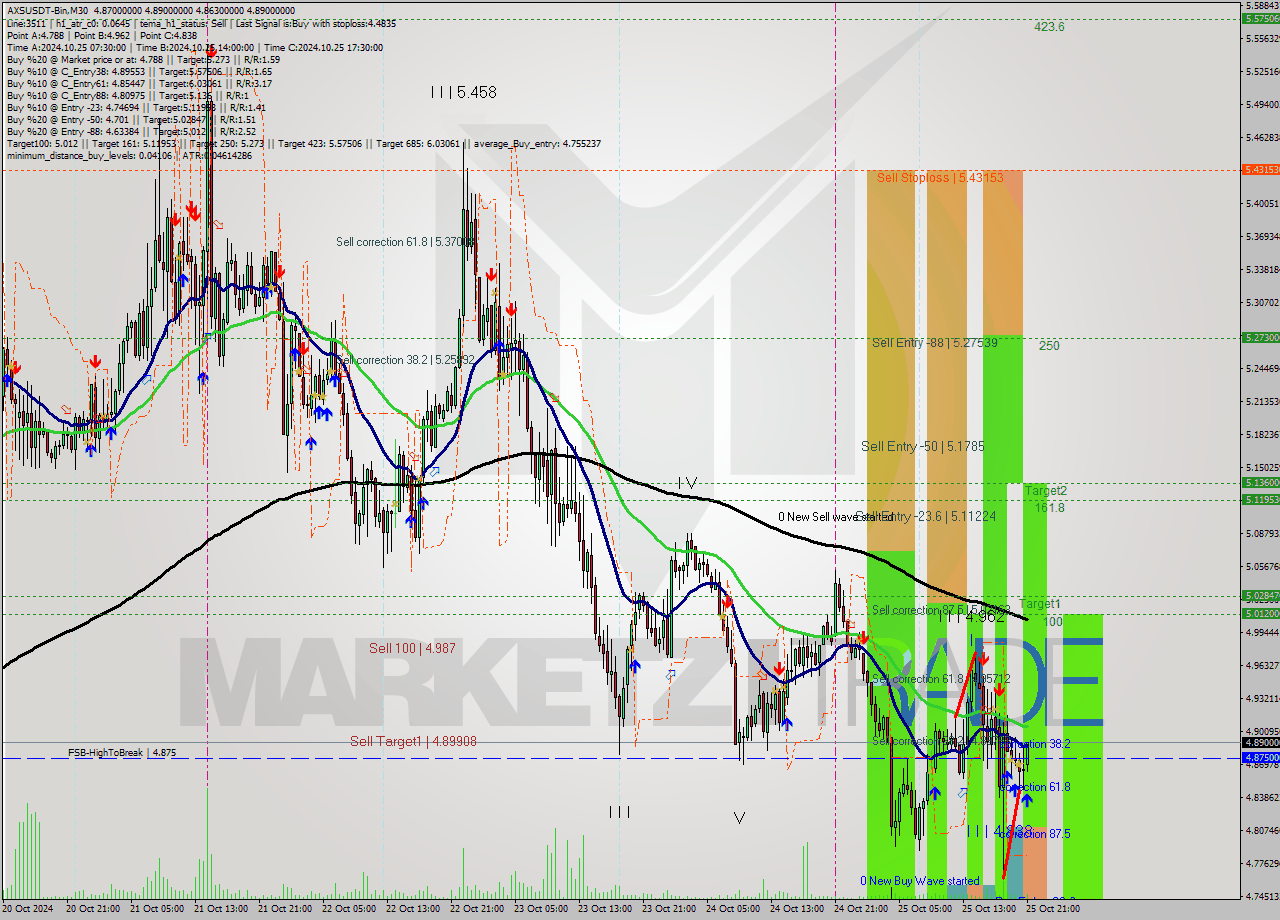Click the green 5.57506 price axis tag
Screen dimensions: 1280x920
(x=1259, y=18)
